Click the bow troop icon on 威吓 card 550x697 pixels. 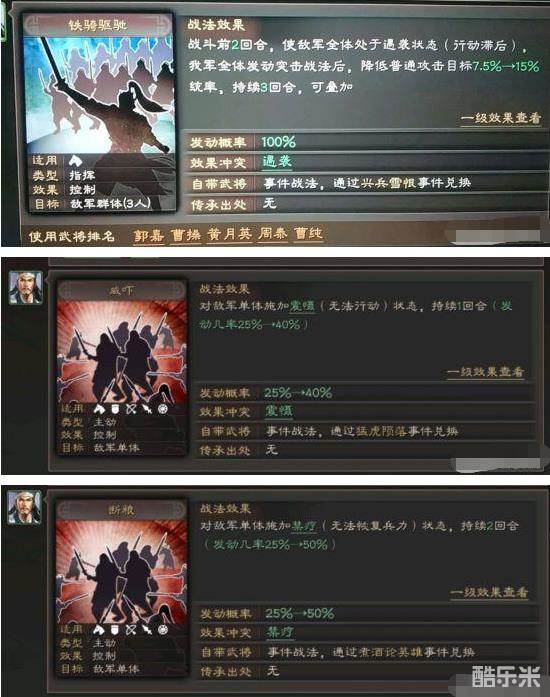coord(131,409)
